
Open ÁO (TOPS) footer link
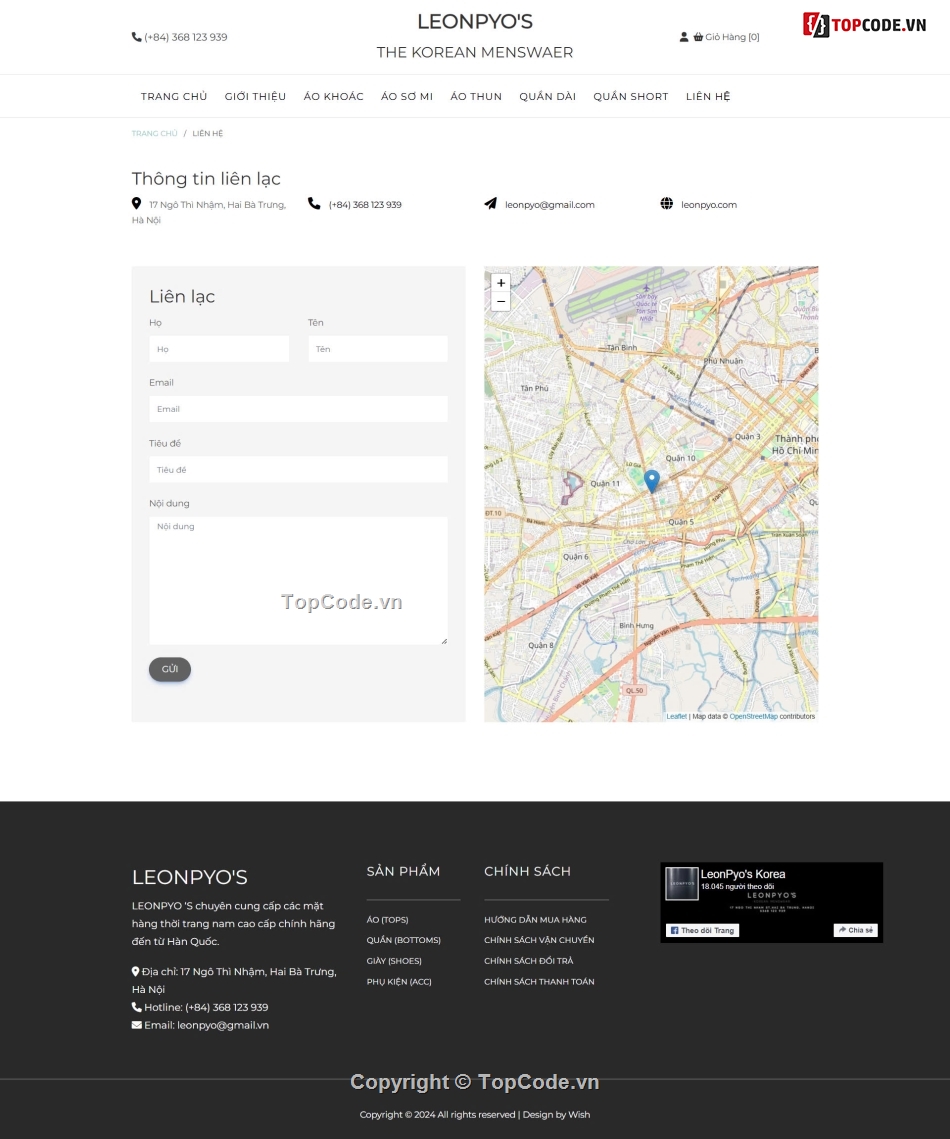pyautogui.click(x=387, y=920)
